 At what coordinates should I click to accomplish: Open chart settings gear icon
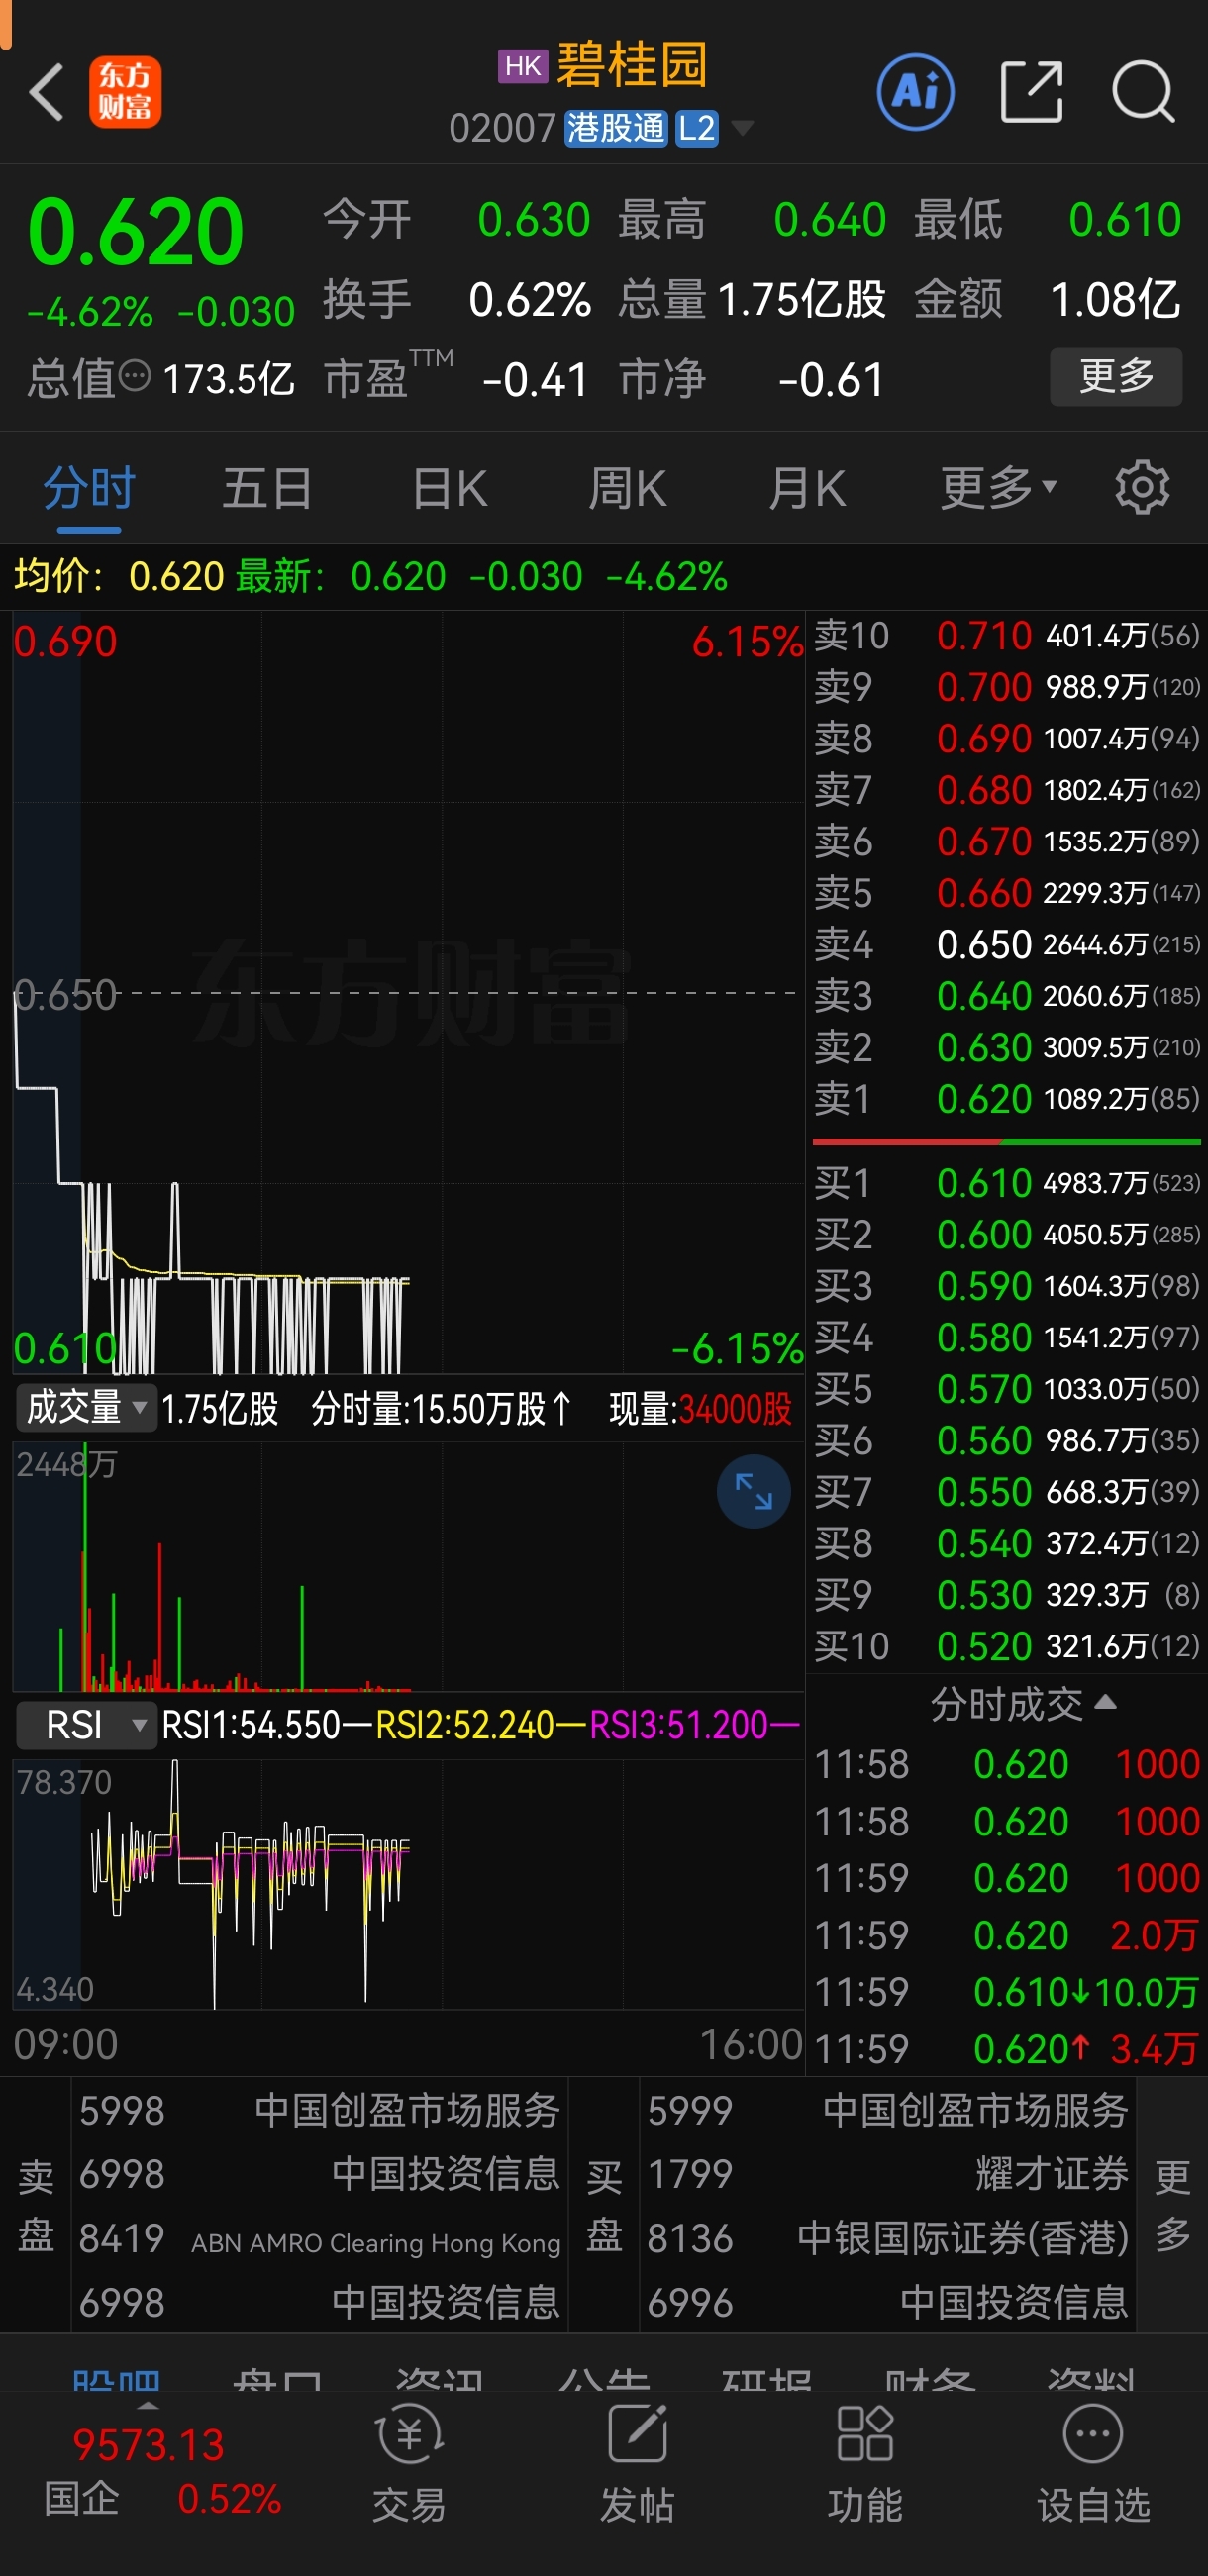1142,488
